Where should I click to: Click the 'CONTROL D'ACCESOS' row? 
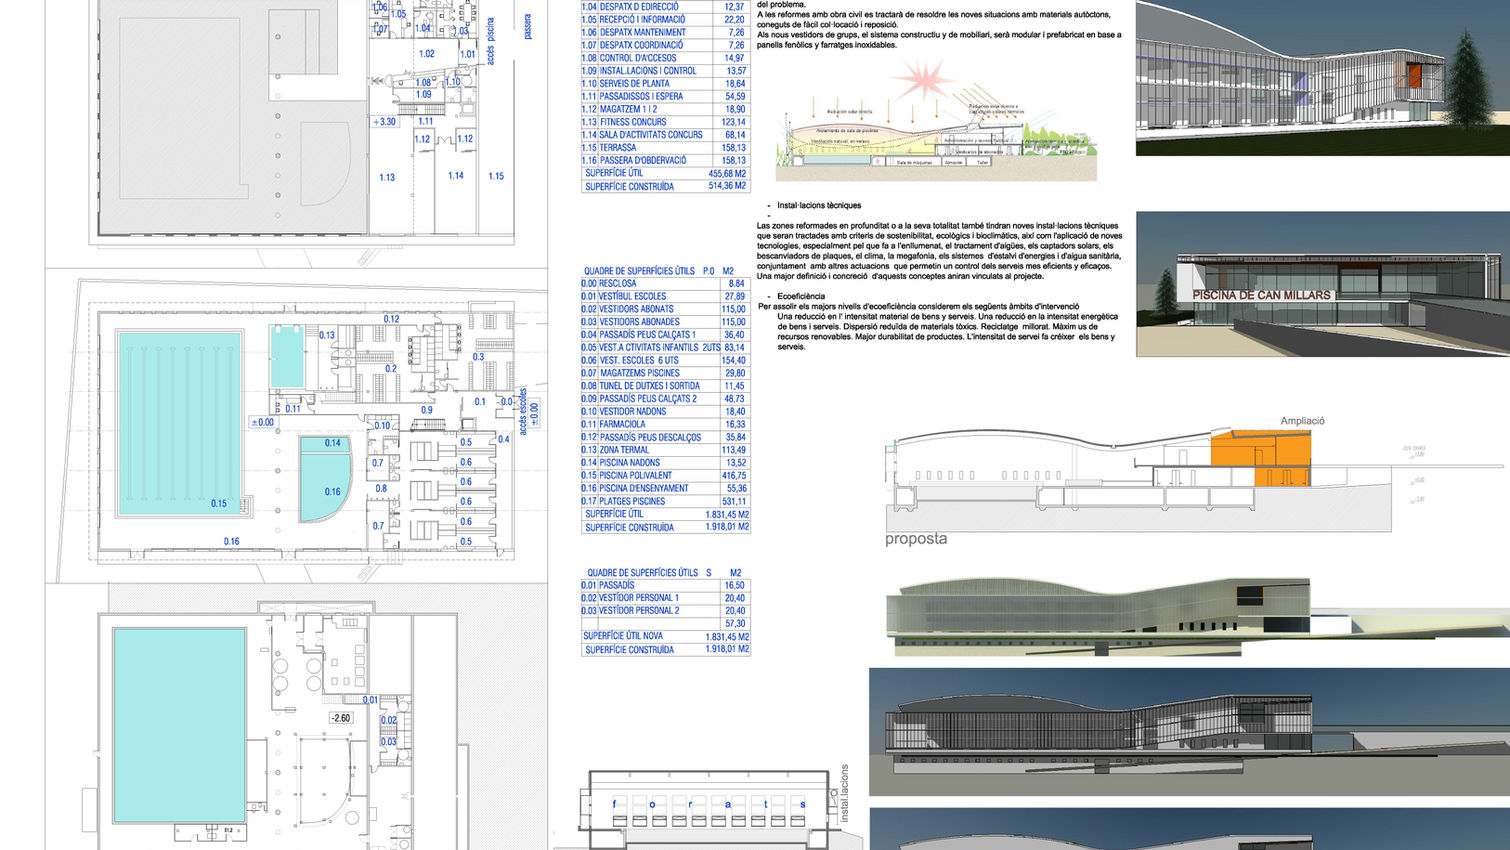(x=664, y=58)
